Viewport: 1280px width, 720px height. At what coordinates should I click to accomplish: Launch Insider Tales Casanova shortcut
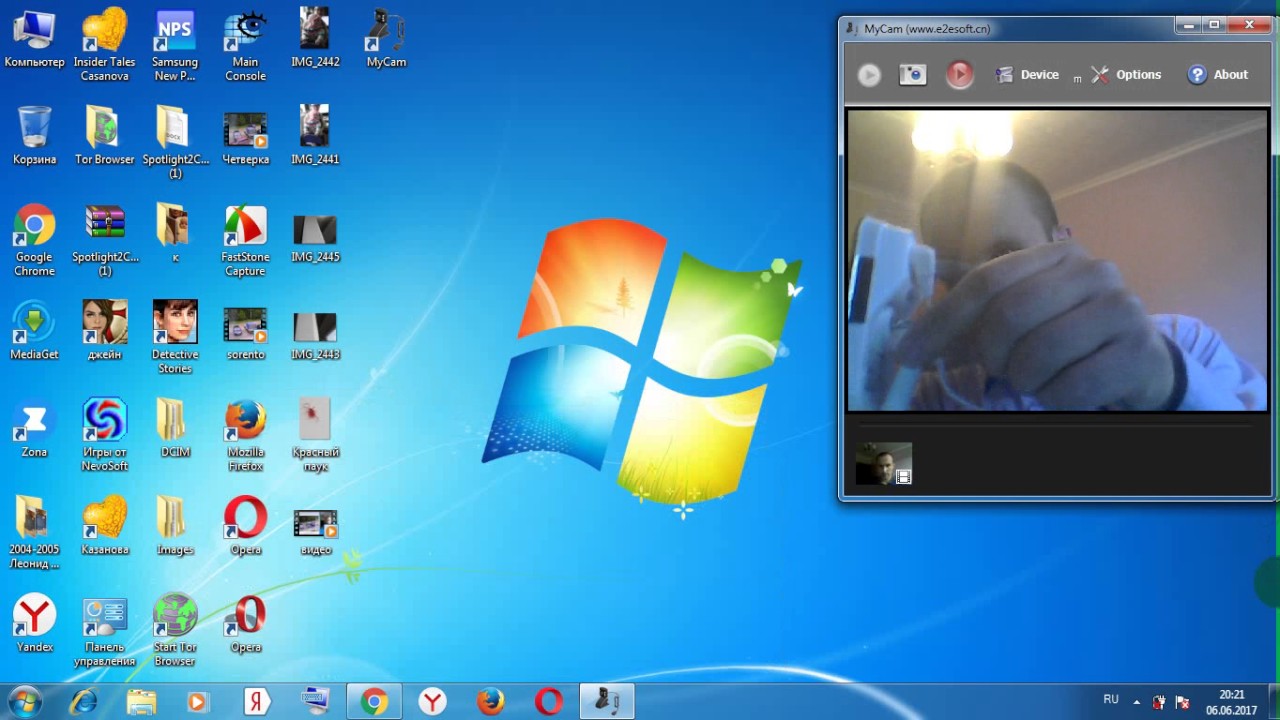pos(105,46)
